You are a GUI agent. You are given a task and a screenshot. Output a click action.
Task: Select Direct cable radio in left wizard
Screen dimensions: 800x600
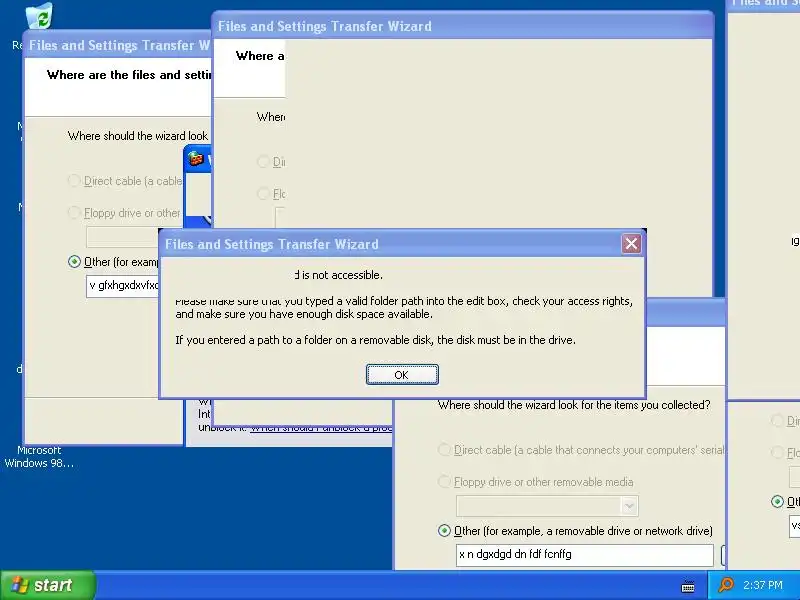(74, 181)
